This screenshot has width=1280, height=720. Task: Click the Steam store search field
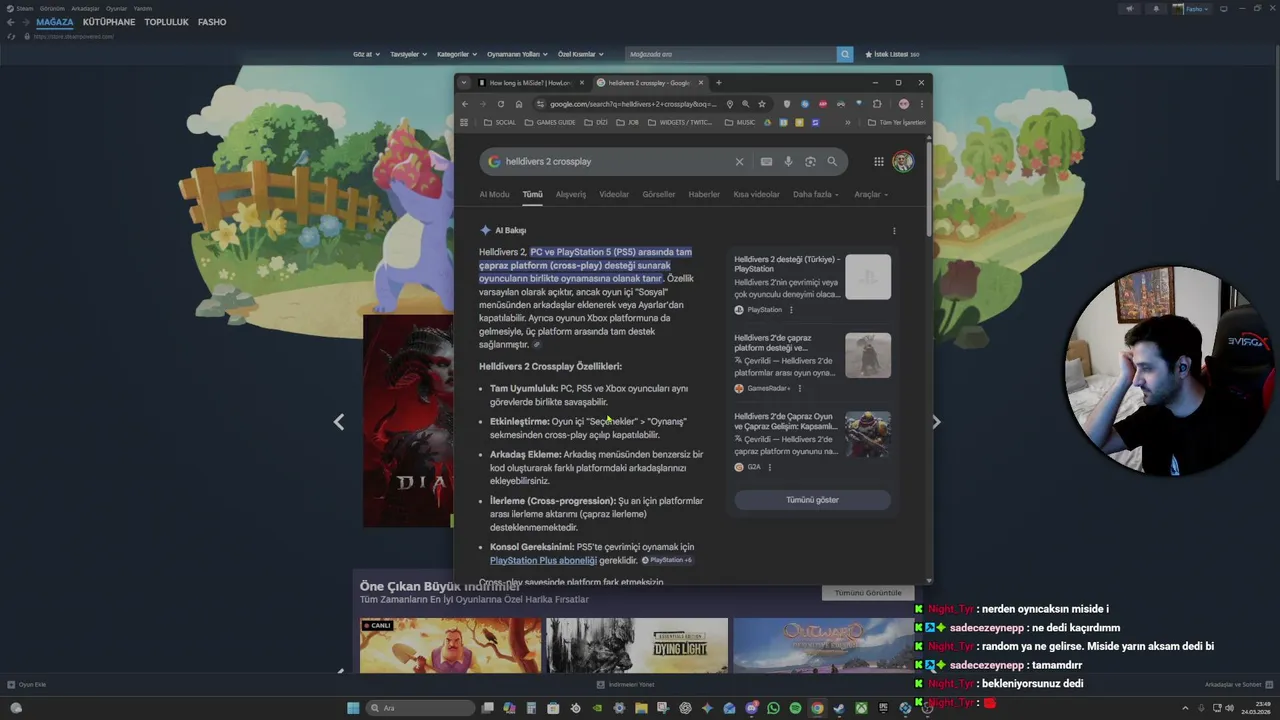pyautogui.click(x=730, y=54)
